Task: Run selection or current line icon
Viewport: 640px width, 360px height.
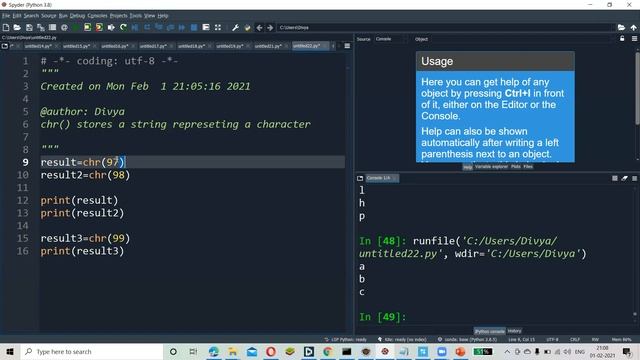Action: pos(111,27)
